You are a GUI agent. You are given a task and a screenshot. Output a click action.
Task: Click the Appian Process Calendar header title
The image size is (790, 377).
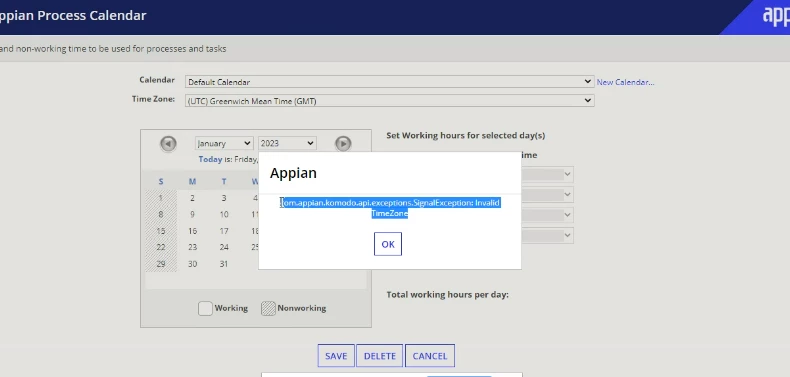click(x=73, y=16)
